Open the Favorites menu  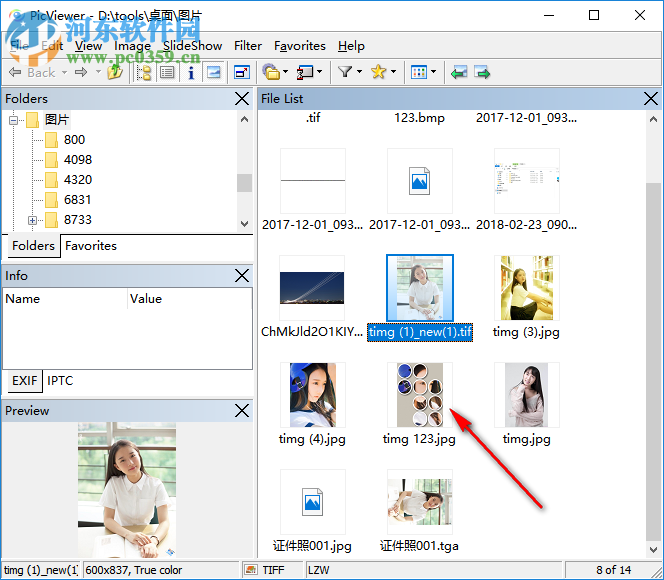[300, 46]
